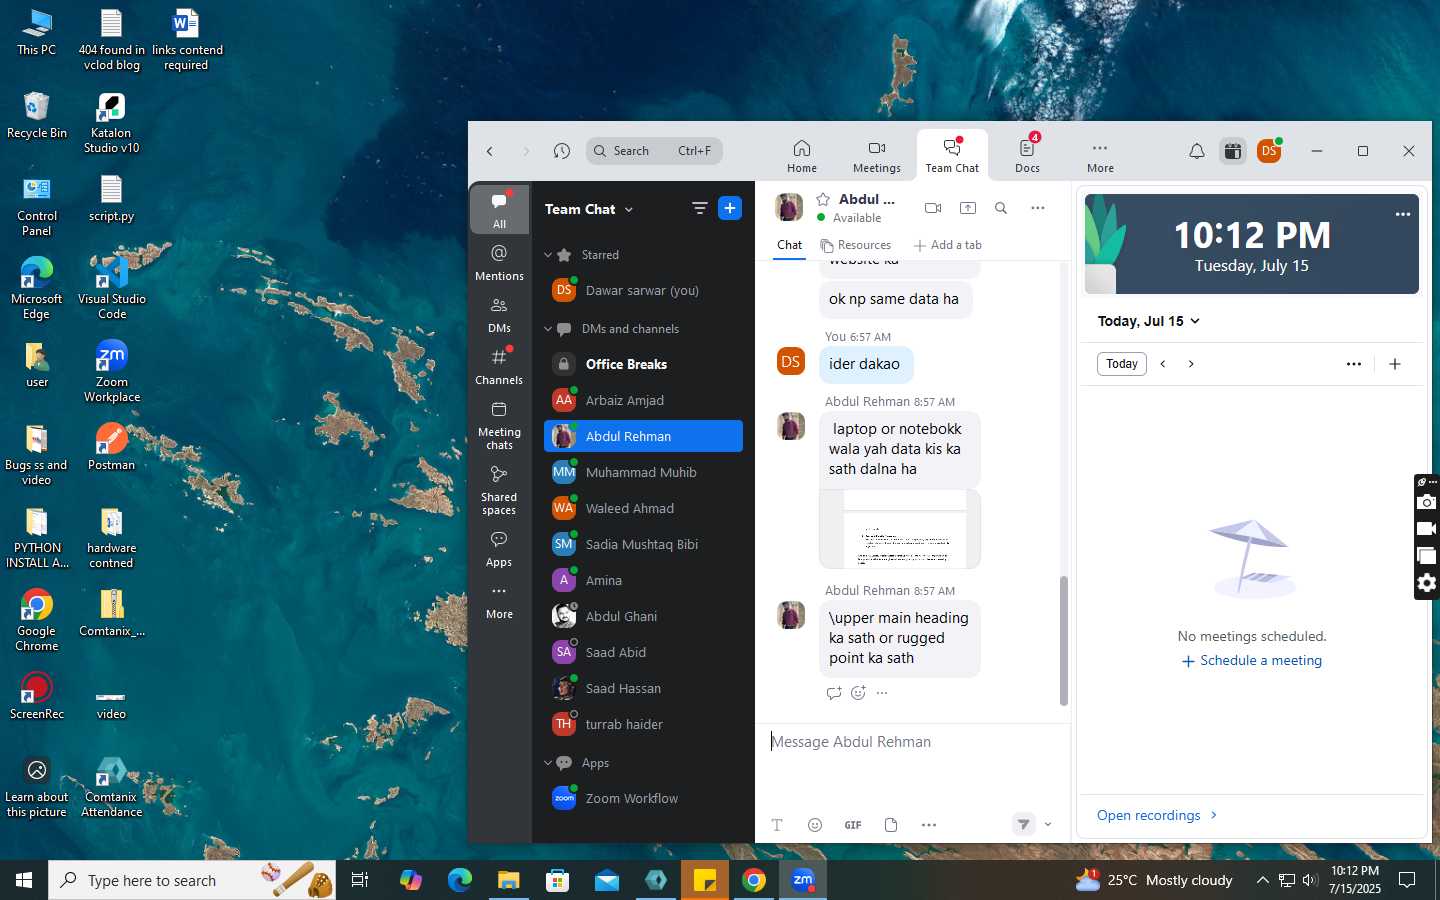The height and width of the screenshot is (900, 1440).
Task: Open Dawar sarwar (you) chat
Action: [x=643, y=291]
